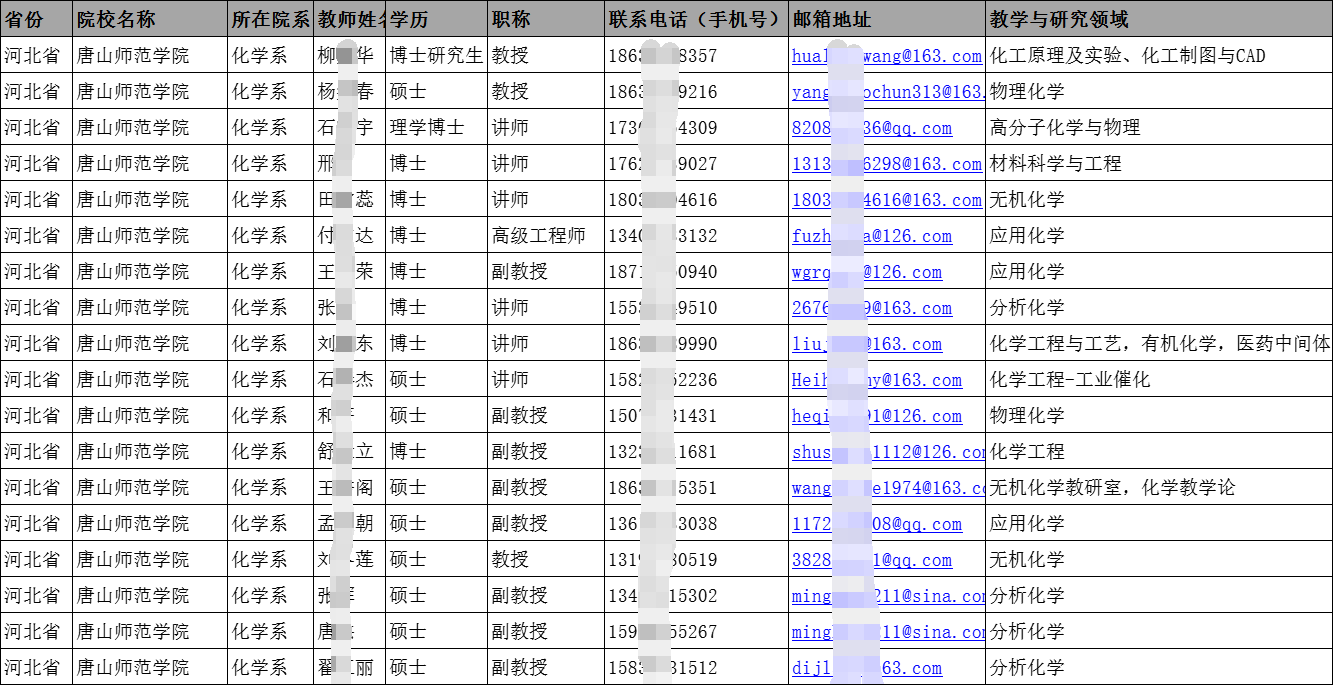Open the hual...wang@163.com email link
The width and height of the screenshot is (1333, 685).
(x=885, y=56)
